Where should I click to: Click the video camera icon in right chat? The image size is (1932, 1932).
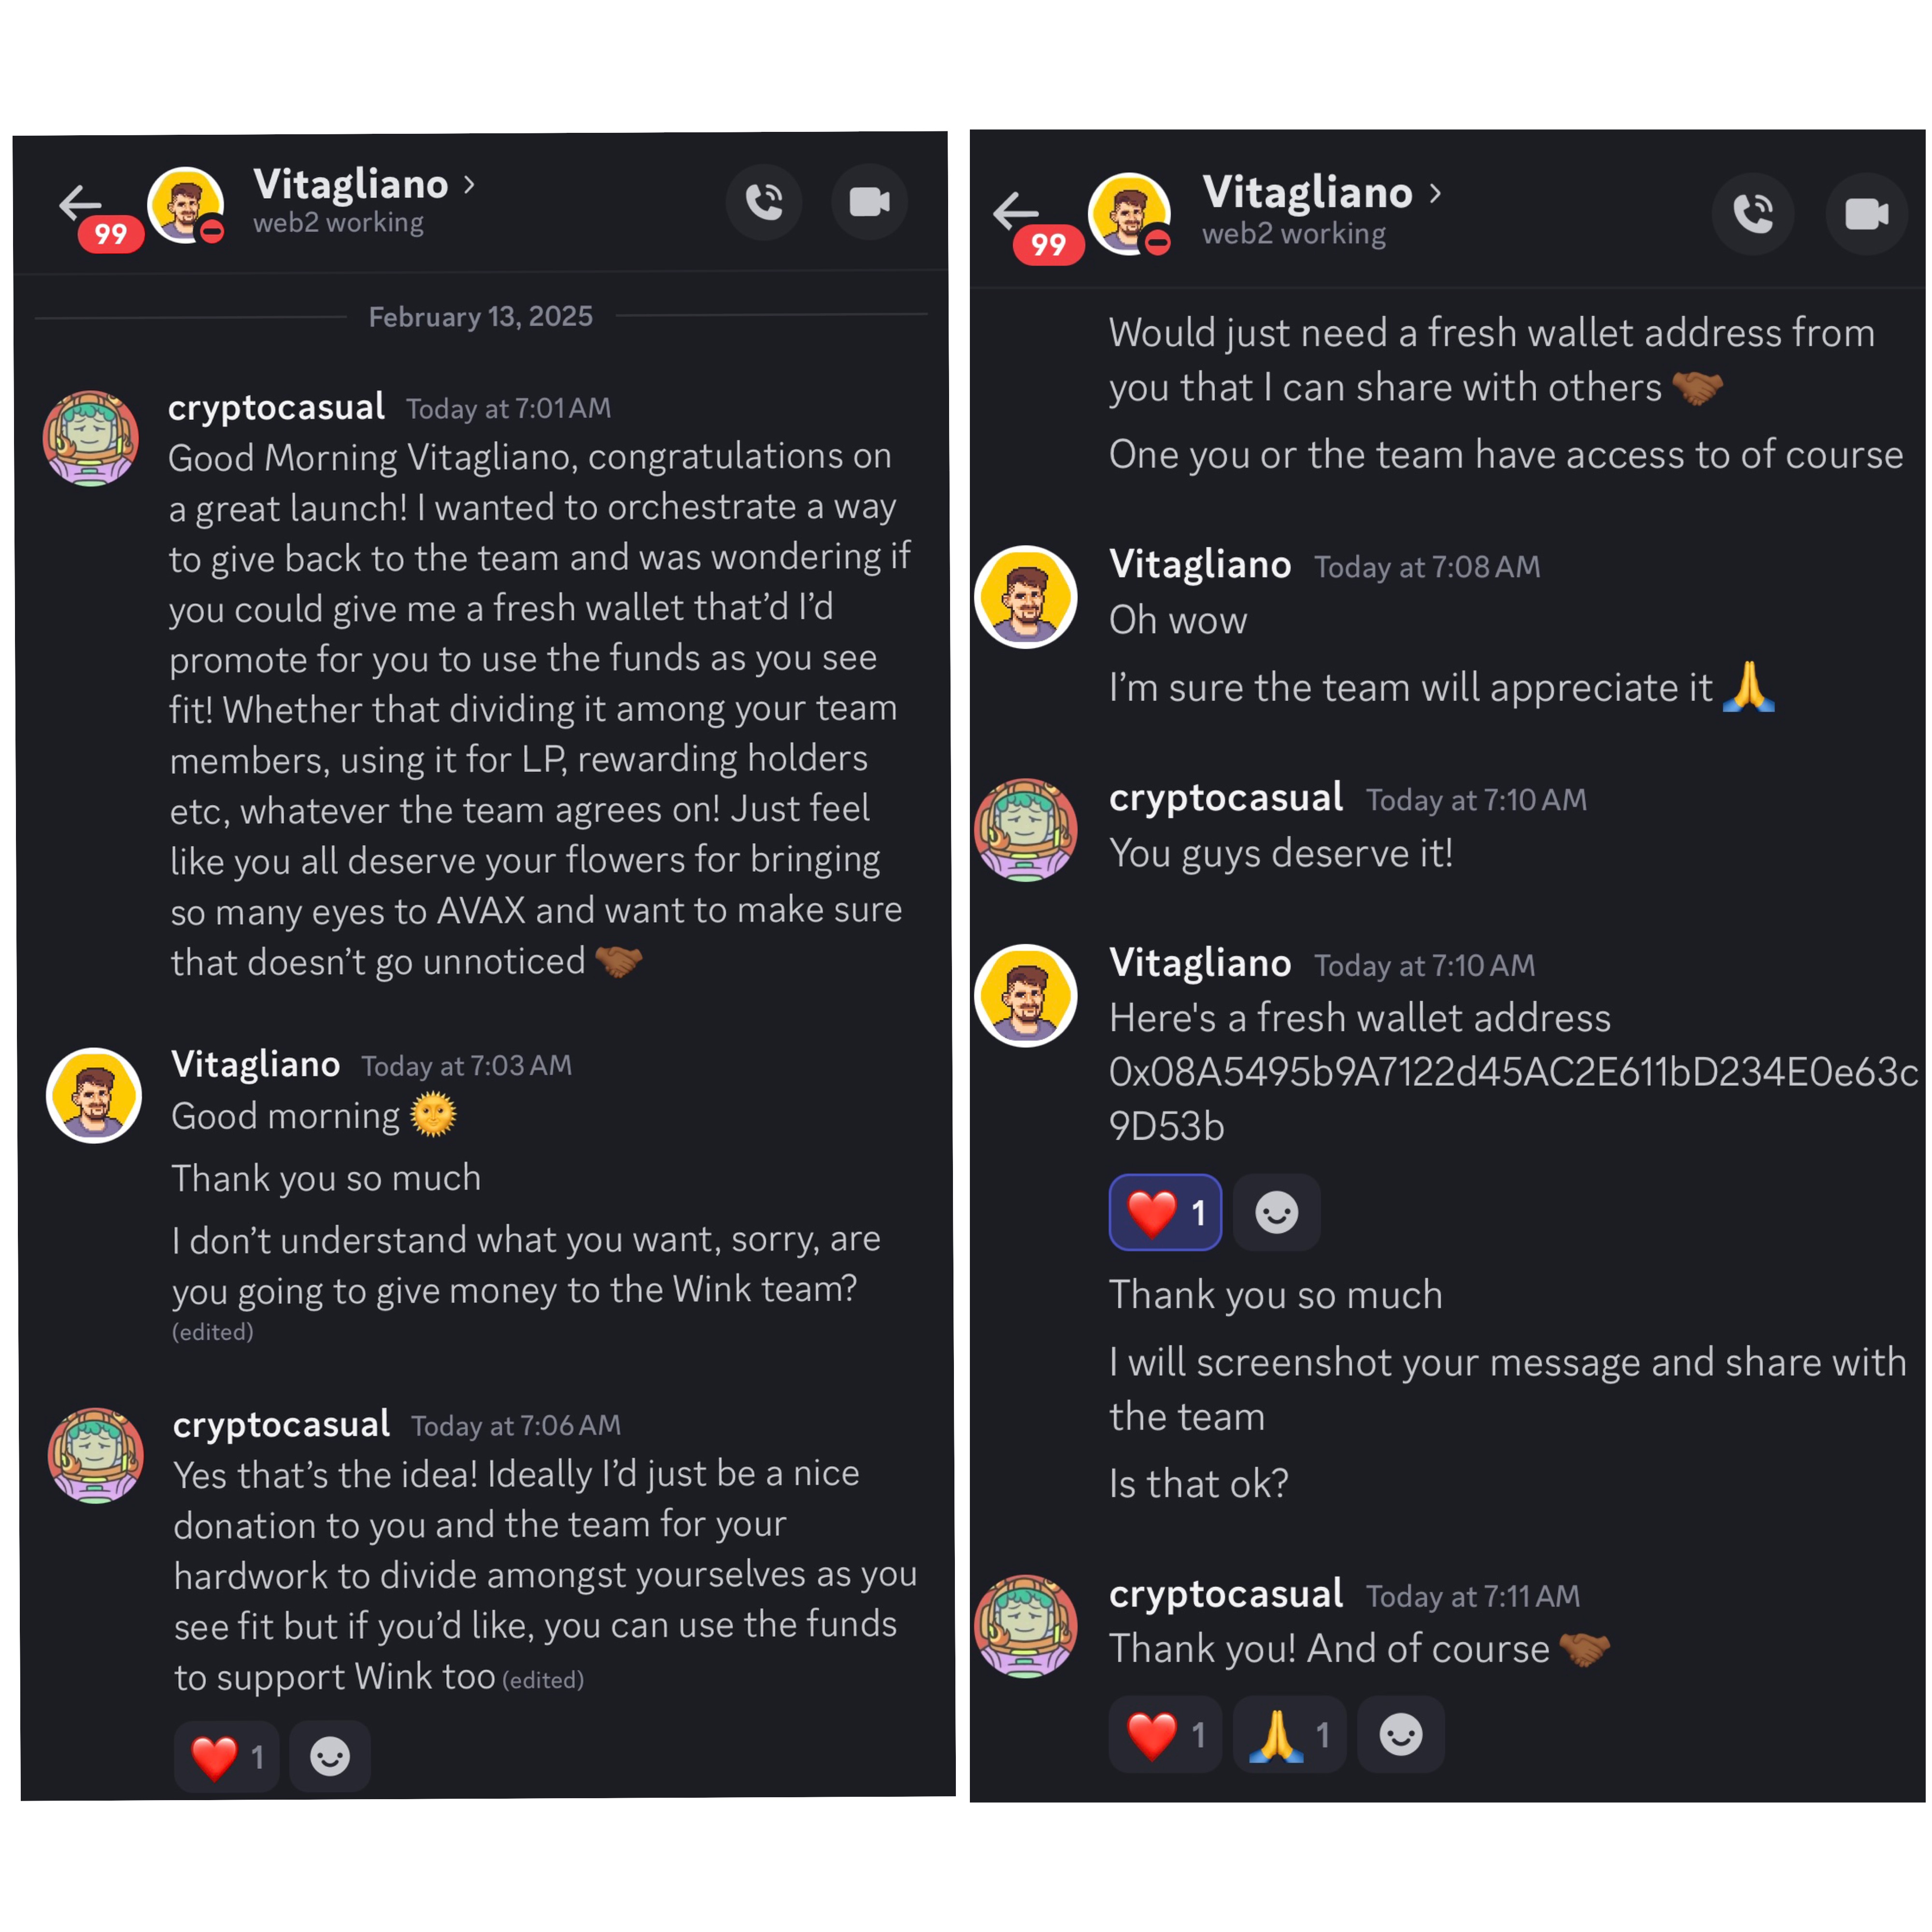[1866, 214]
